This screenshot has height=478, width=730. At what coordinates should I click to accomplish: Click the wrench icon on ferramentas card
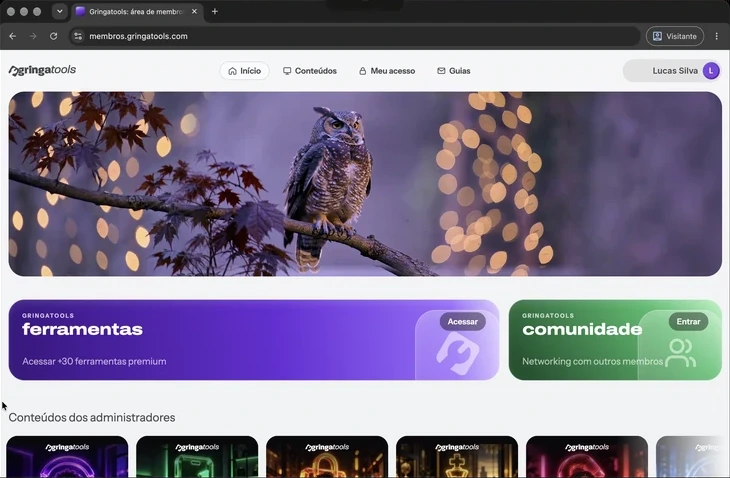tap(457, 356)
